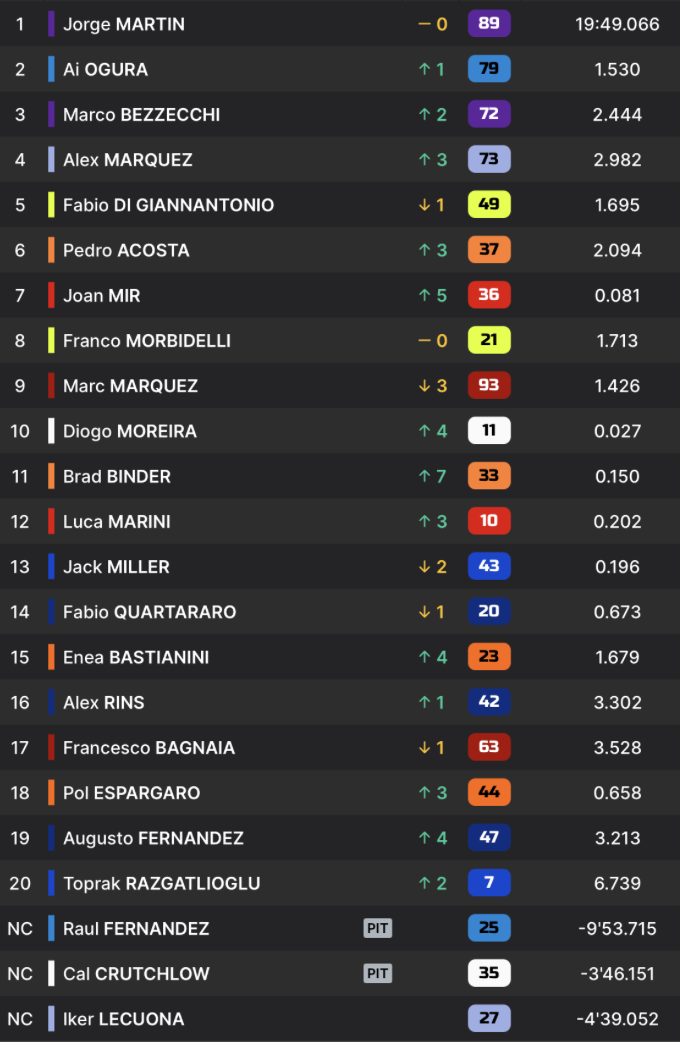Open rider Marco BEZZECCHI's name
Image resolution: width=680 pixels, height=1042 pixels.
click(142, 114)
